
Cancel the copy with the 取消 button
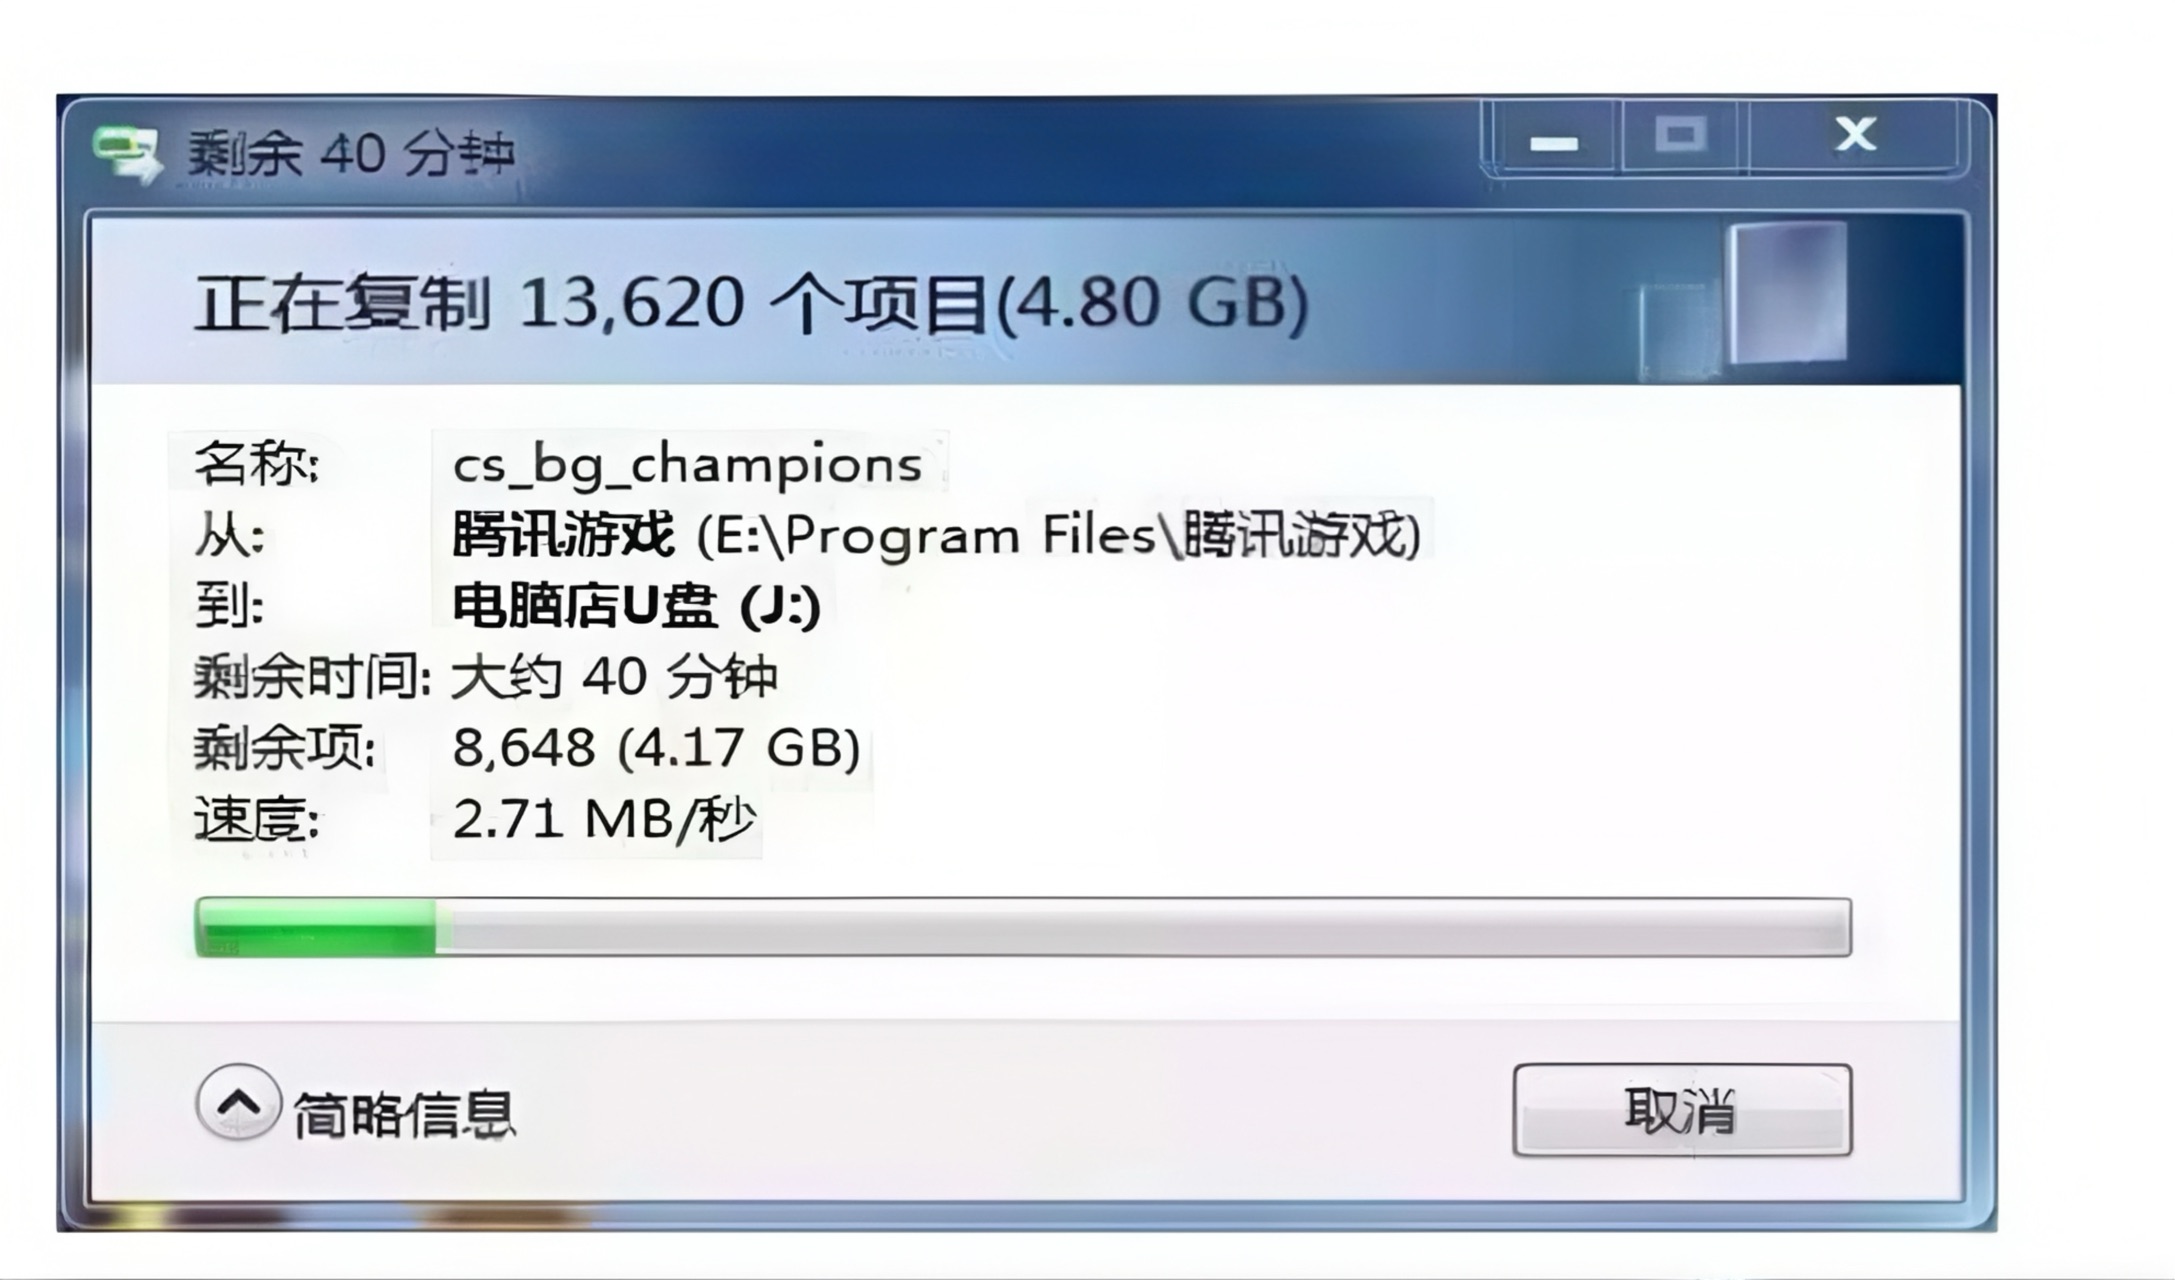(x=1682, y=1110)
